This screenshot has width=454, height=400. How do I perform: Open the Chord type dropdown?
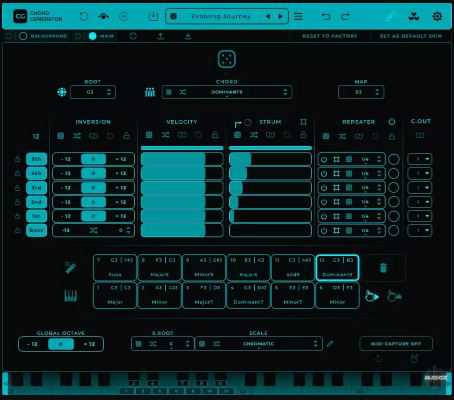pyautogui.click(x=227, y=92)
